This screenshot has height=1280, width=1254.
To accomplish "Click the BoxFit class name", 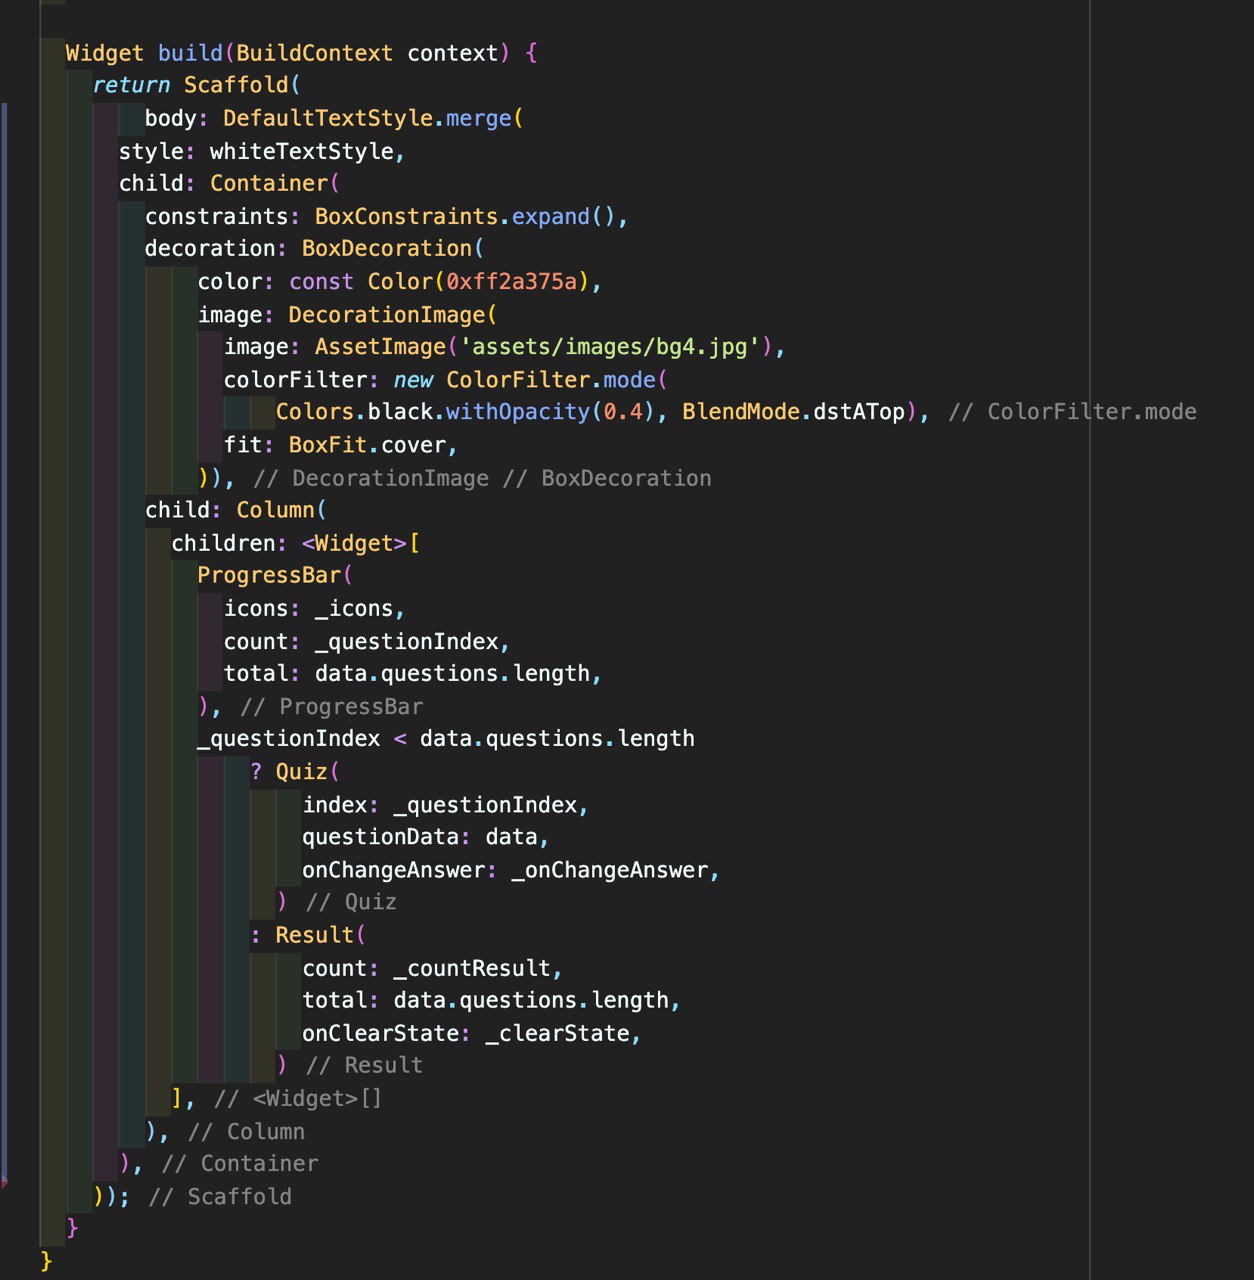I will [x=328, y=444].
